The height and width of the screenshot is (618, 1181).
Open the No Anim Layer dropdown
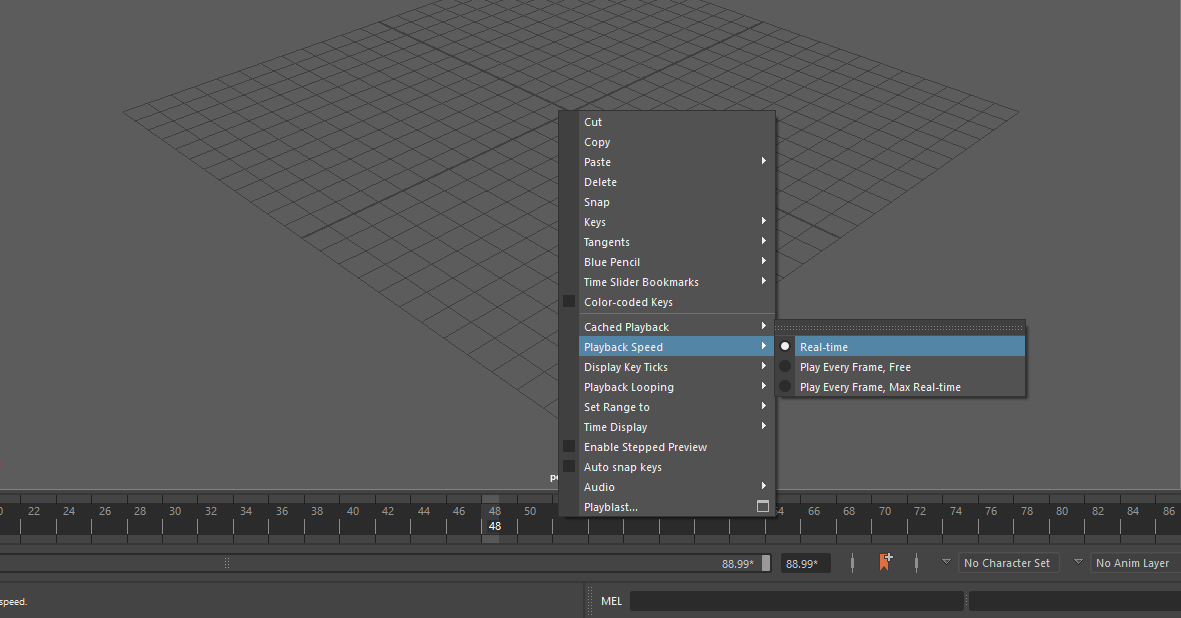click(1133, 562)
